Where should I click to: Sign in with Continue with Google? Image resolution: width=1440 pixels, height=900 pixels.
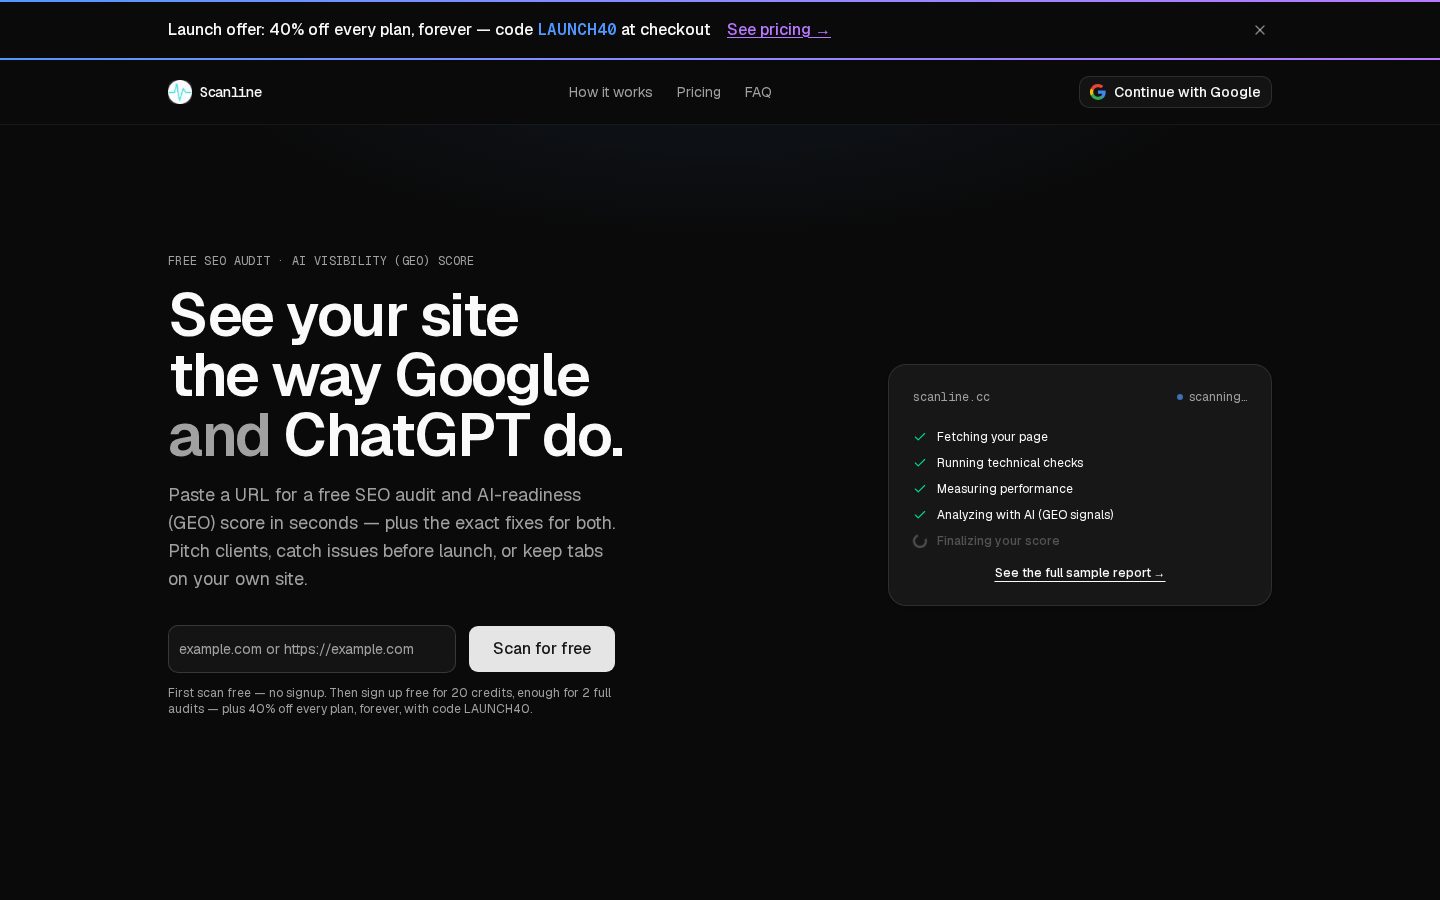pos(1175,92)
